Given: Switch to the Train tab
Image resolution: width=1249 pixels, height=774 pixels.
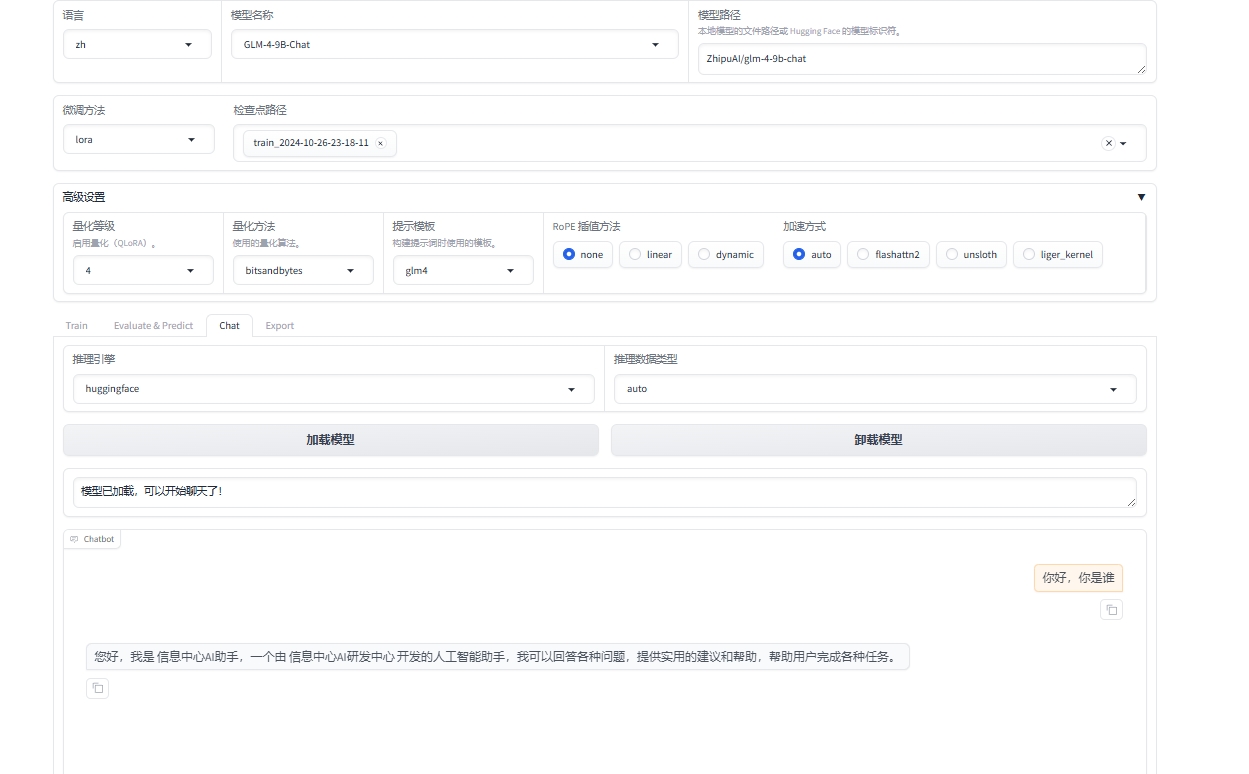Looking at the screenshot, I should (x=77, y=326).
